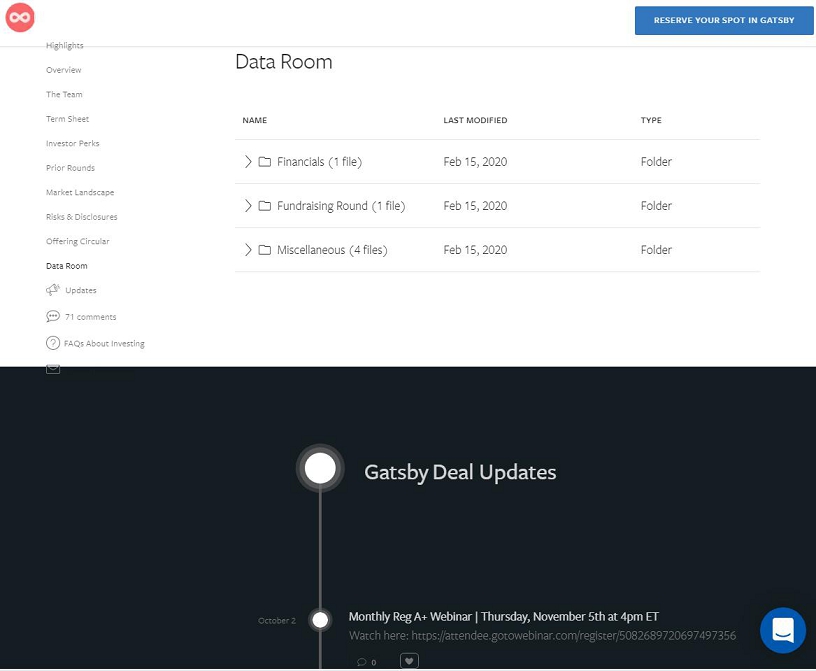
Task: Click the October 2 timeline marker
Action: click(320, 620)
